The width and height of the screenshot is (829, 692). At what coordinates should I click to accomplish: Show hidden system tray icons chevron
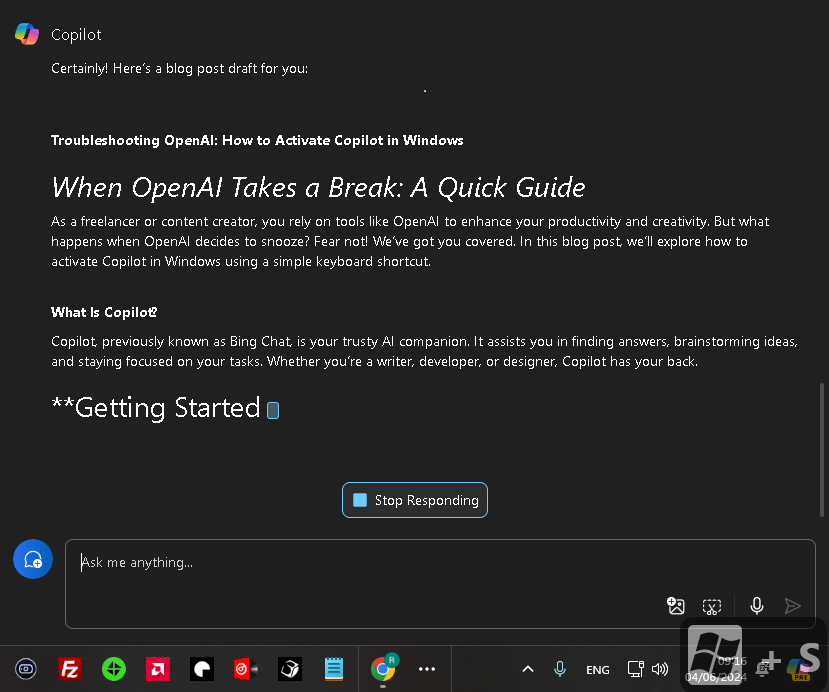528,669
